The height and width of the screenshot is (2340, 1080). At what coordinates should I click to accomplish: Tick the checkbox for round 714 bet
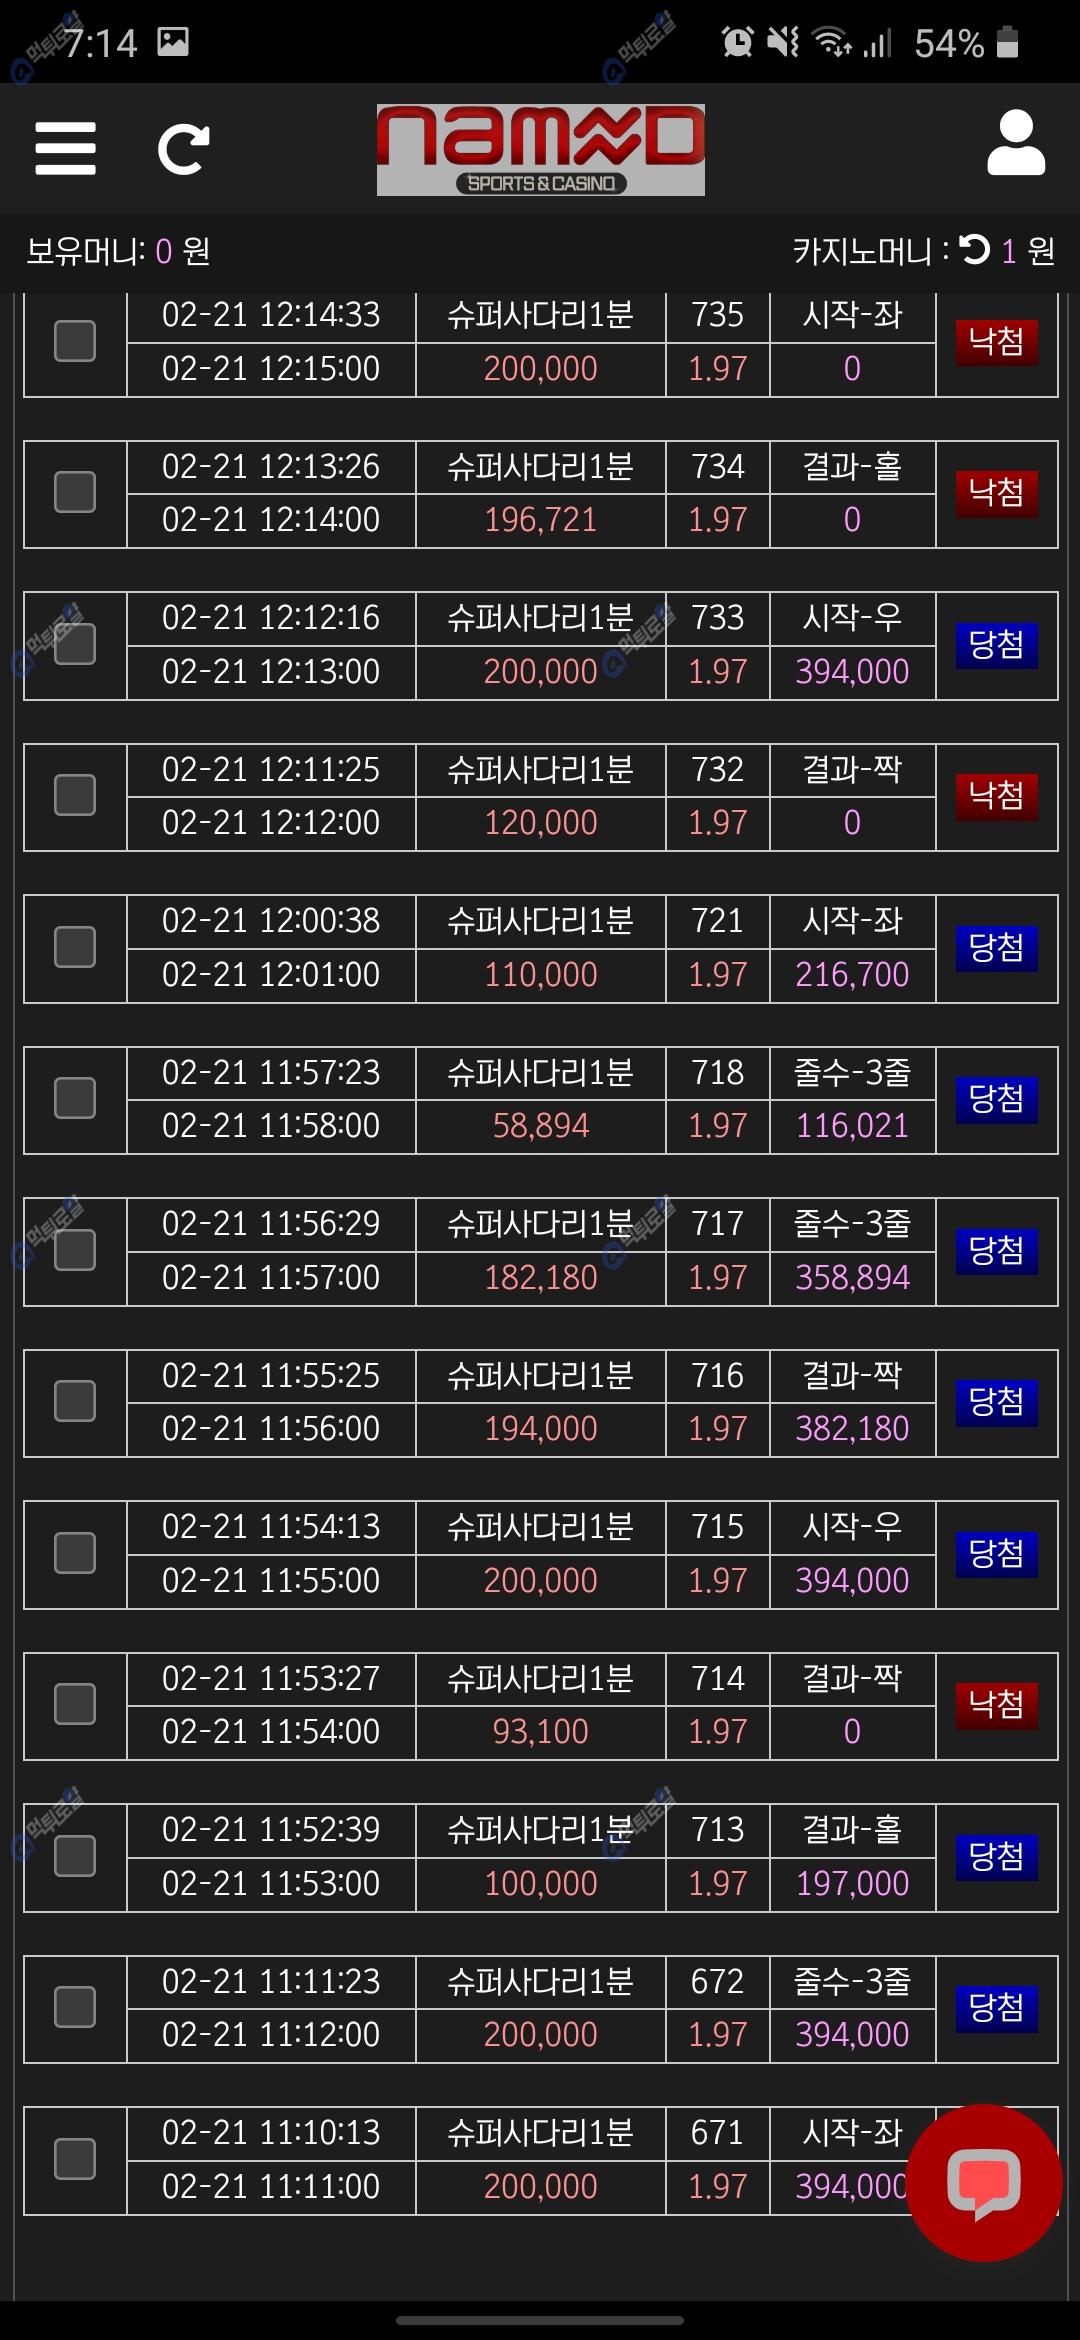pyautogui.click(x=74, y=1704)
